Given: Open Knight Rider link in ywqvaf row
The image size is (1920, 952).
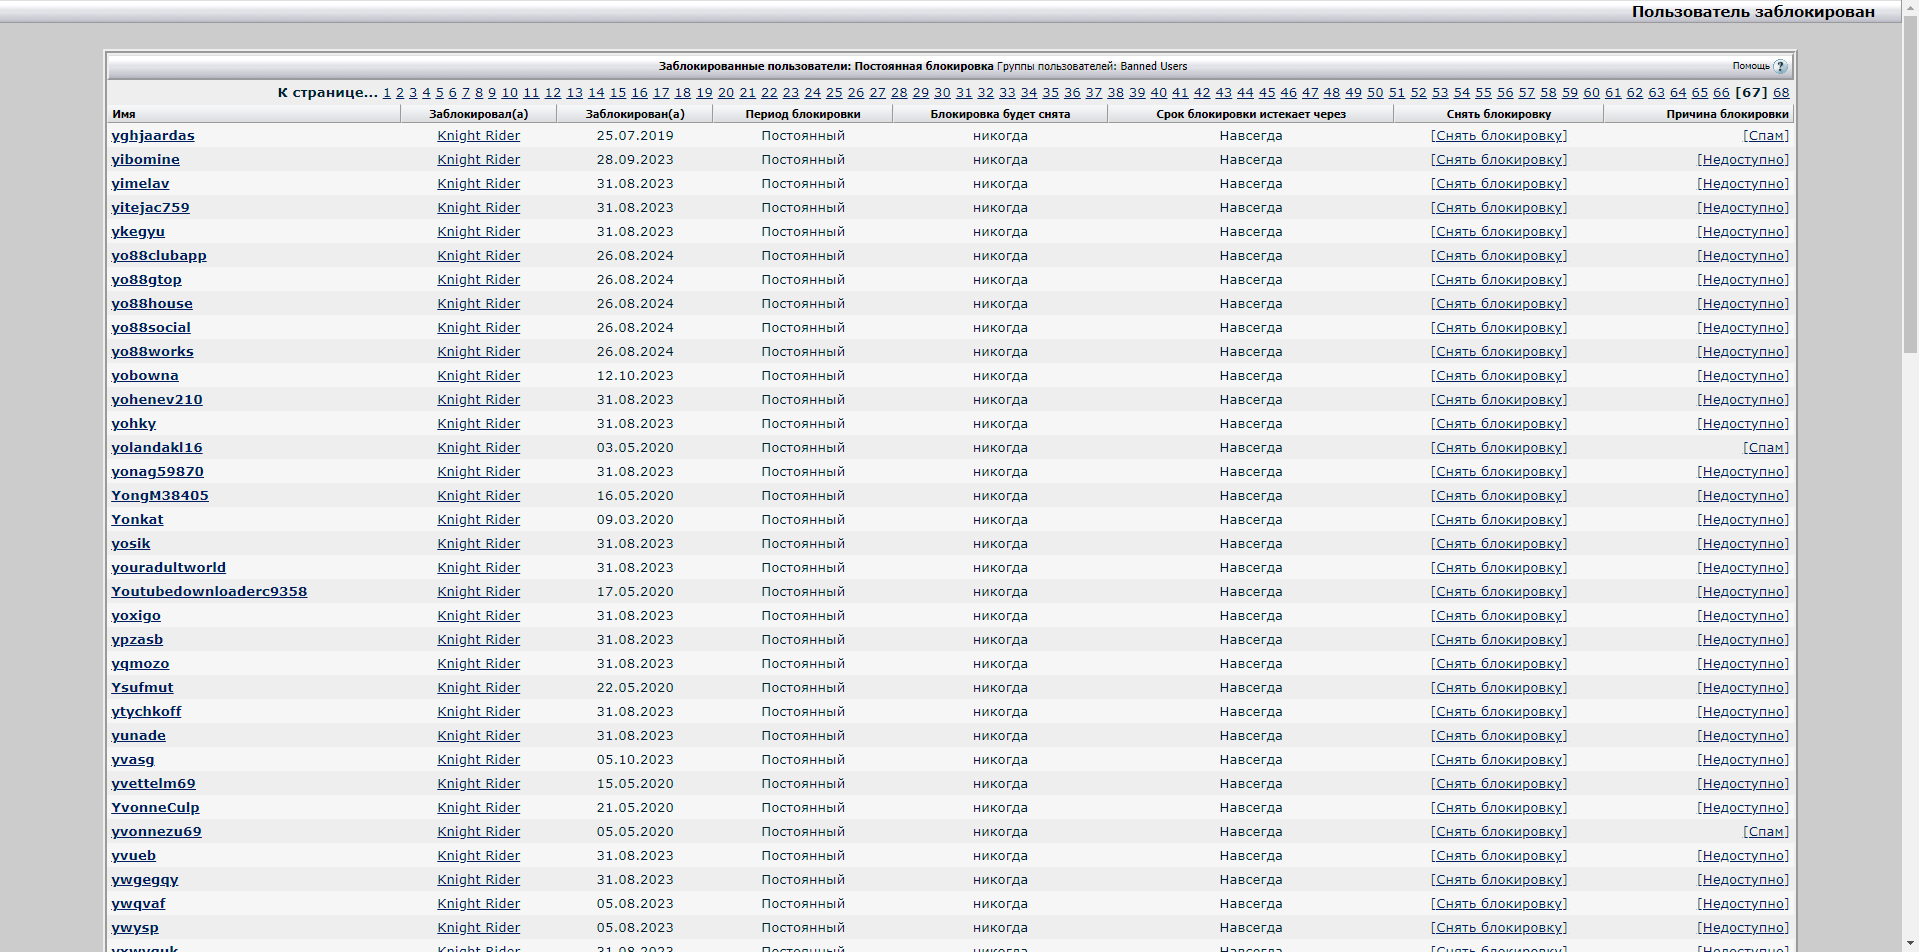Looking at the screenshot, I should (478, 904).
